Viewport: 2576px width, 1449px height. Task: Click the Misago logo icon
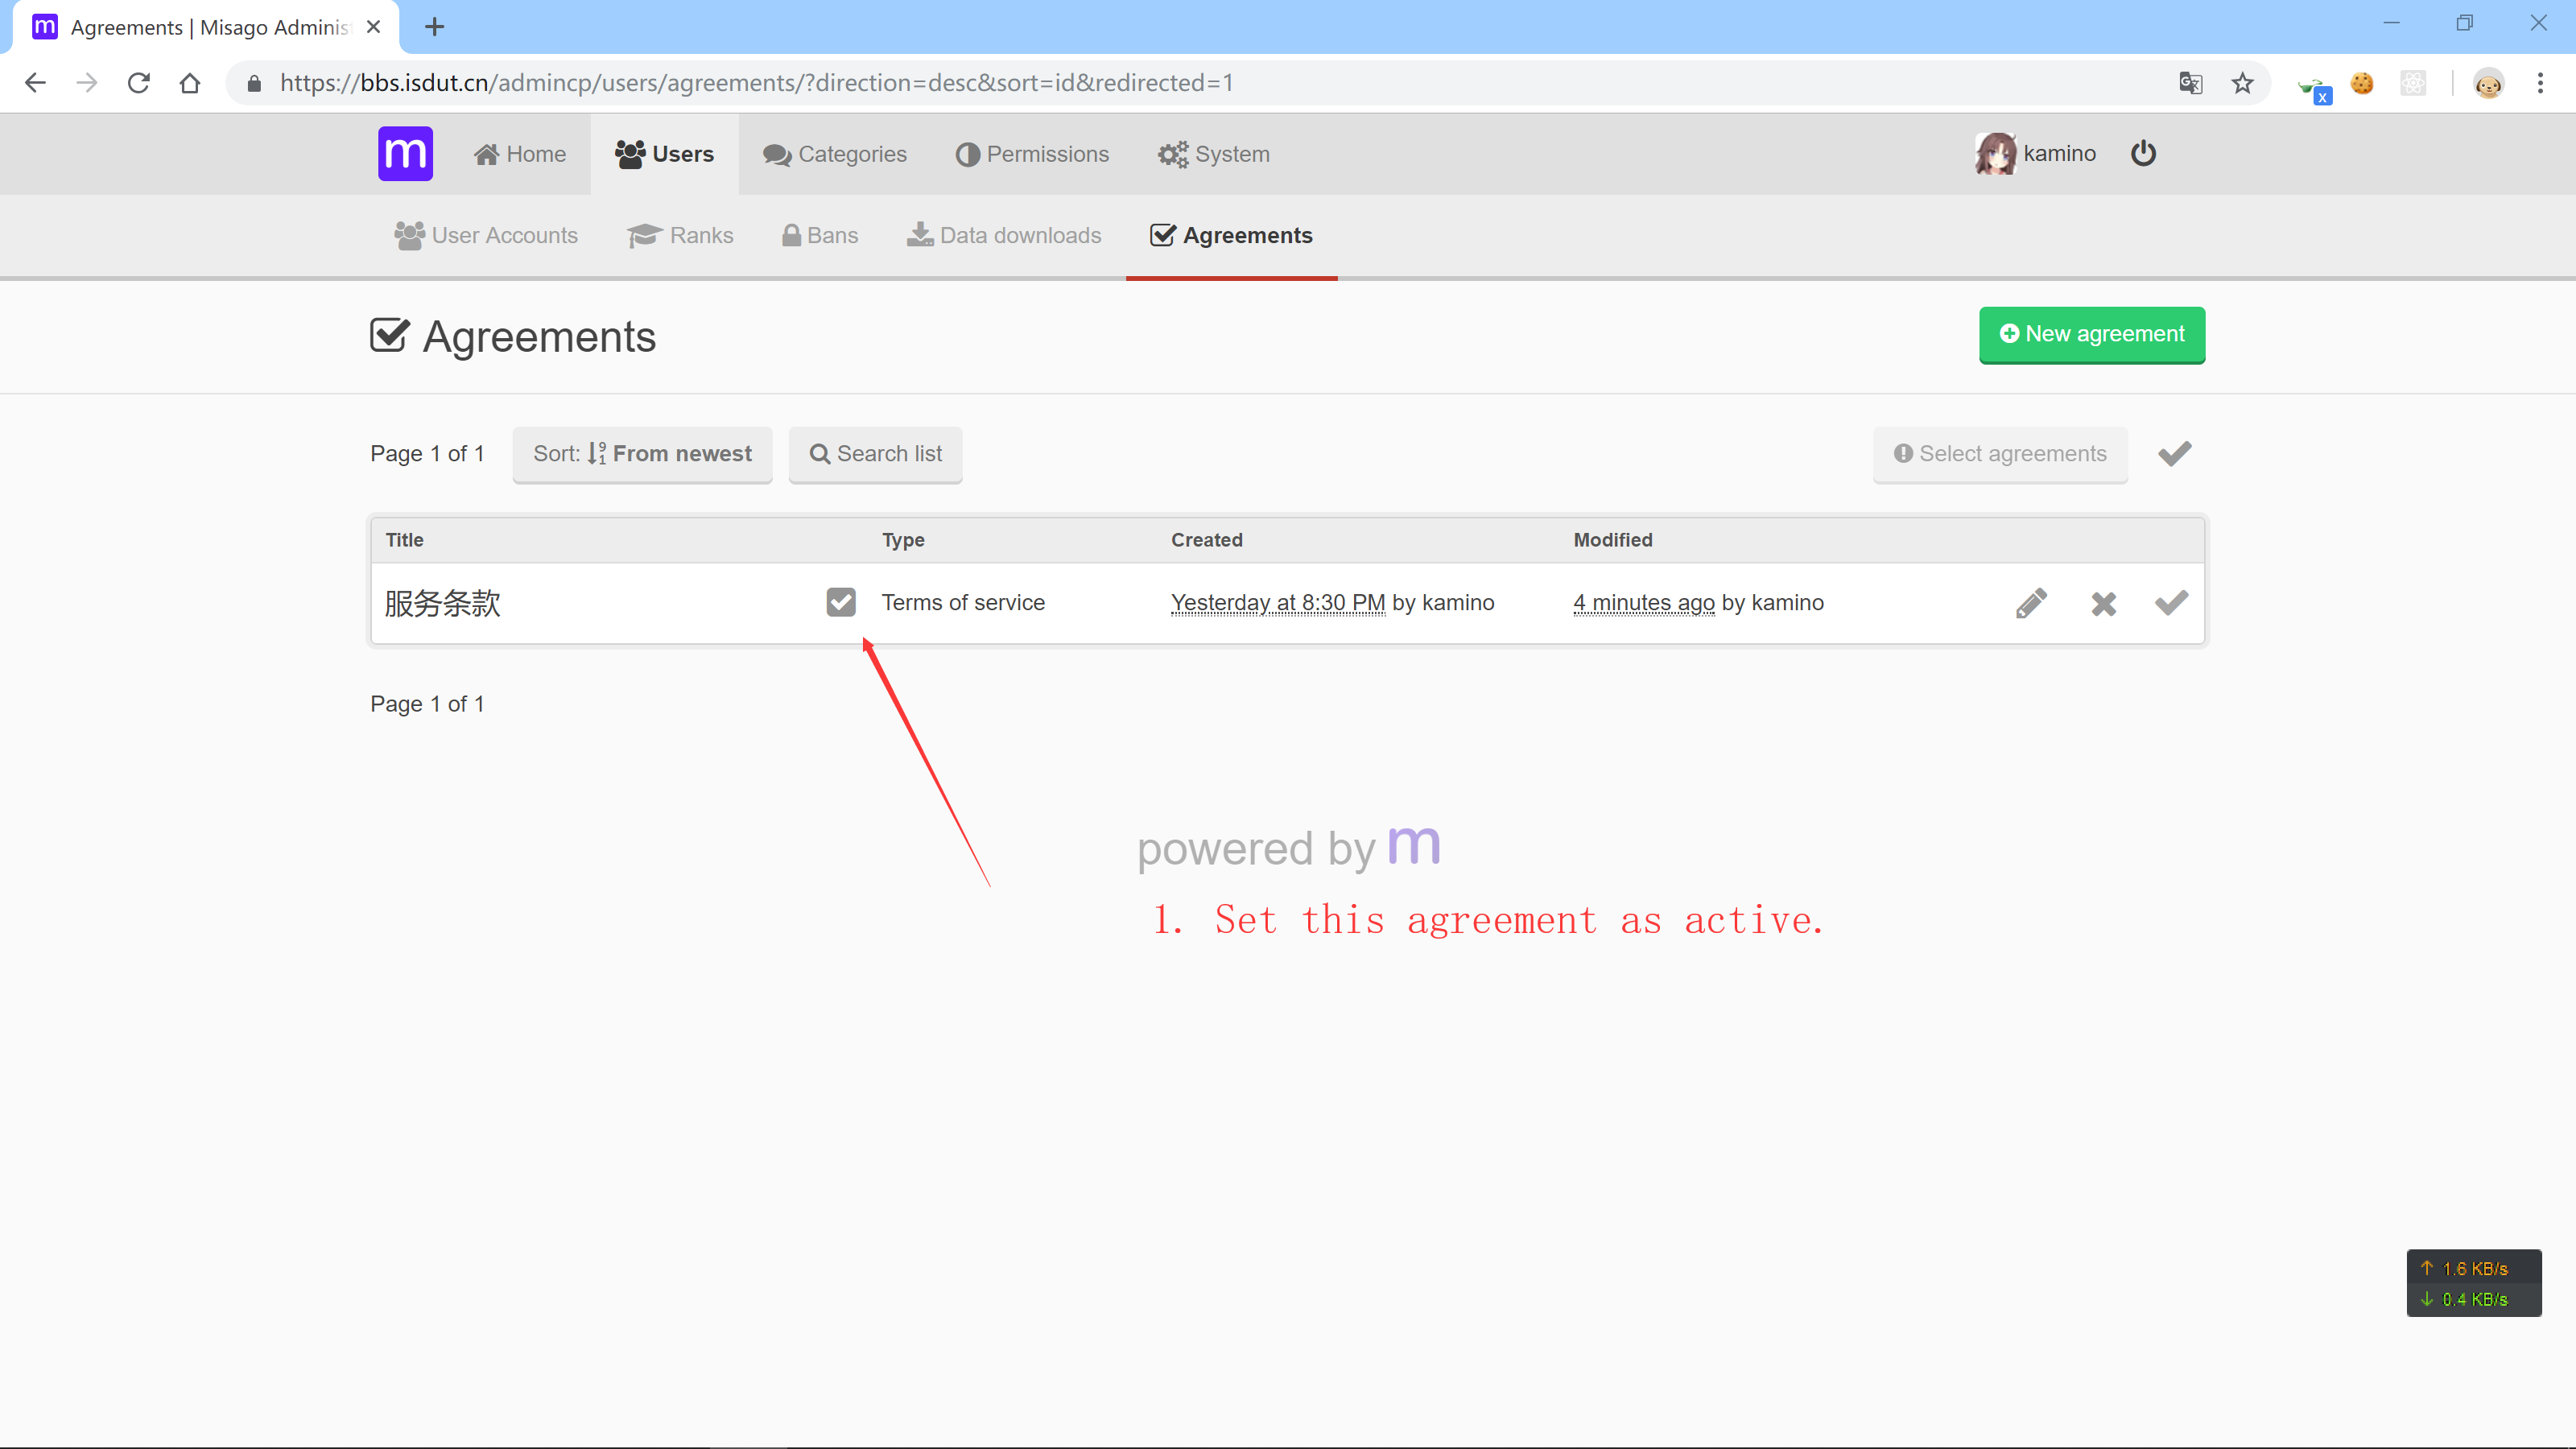(405, 154)
